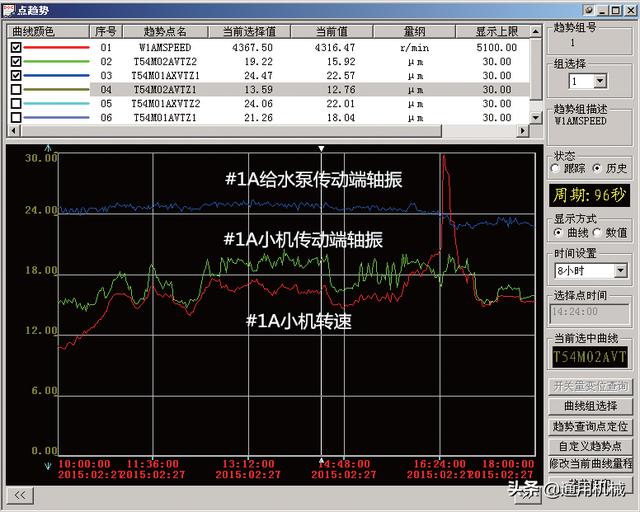This screenshot has height=512, width=640.
Task: Enable the T54M02AVTZ1 curve checkbox
Action: pyautogui.click(x=15, y=89)
